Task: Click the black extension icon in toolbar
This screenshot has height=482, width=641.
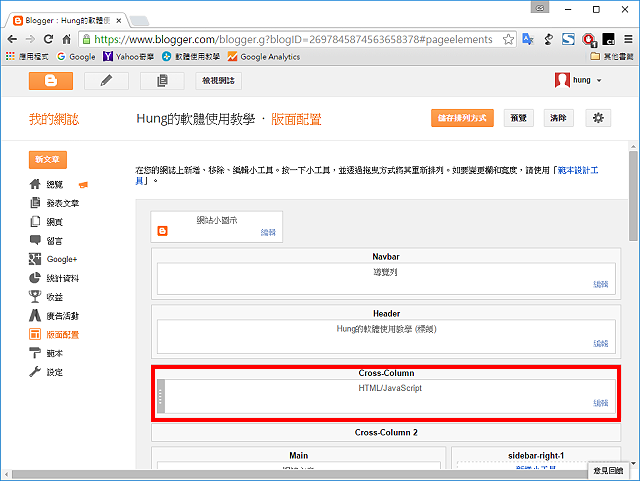Action: click(608, 39)
